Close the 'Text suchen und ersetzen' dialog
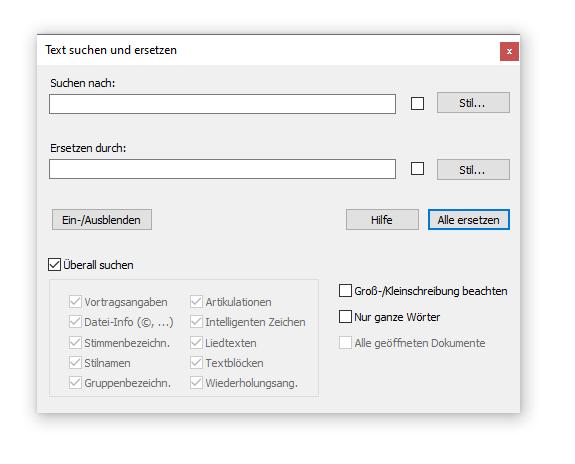This screenshot has width=575, height=464. click(x=509, y=51)
